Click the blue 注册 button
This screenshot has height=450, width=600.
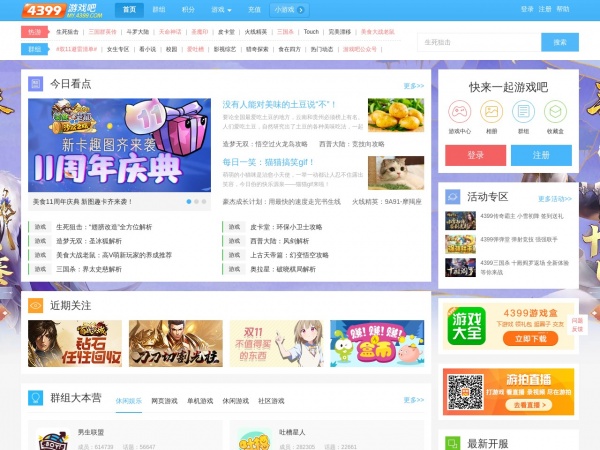coord(541,155)
